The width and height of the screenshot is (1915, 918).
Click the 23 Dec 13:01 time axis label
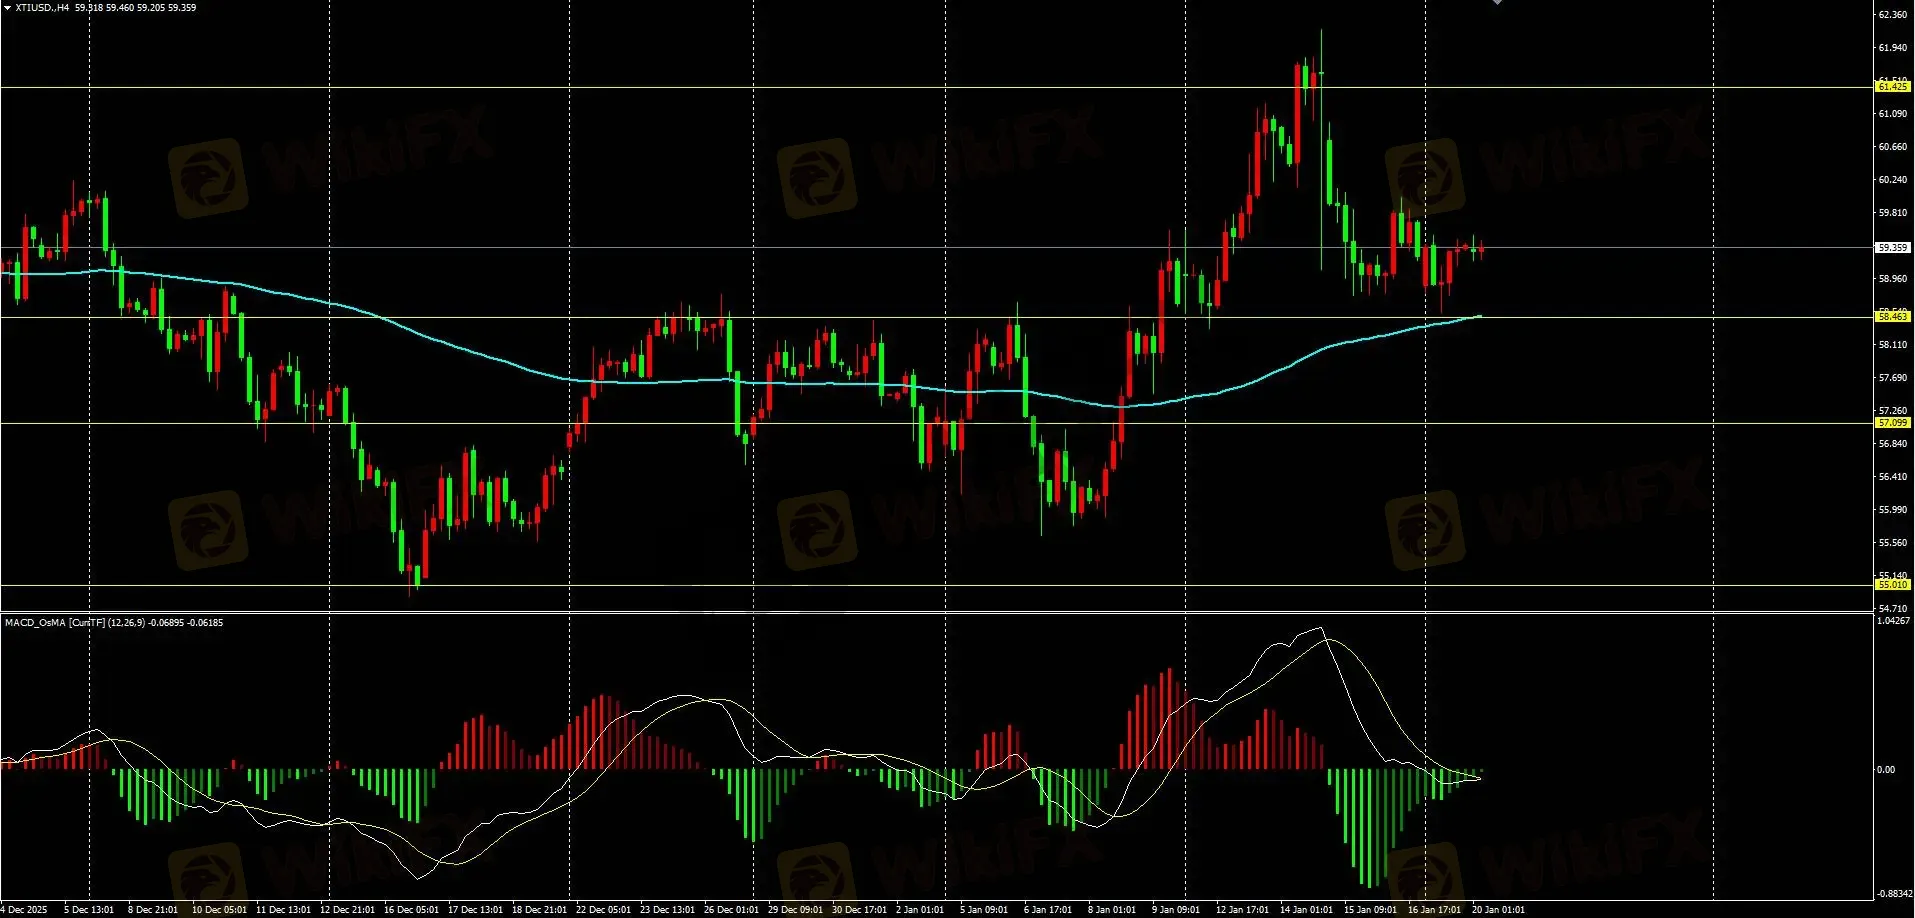(x=667, y=910)
